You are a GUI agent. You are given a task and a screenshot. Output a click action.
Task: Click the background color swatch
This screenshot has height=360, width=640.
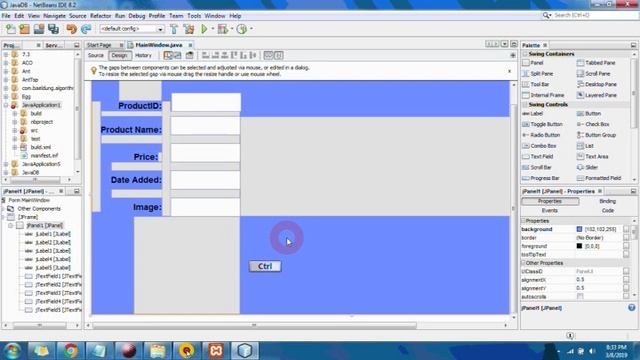coord(579,229)
